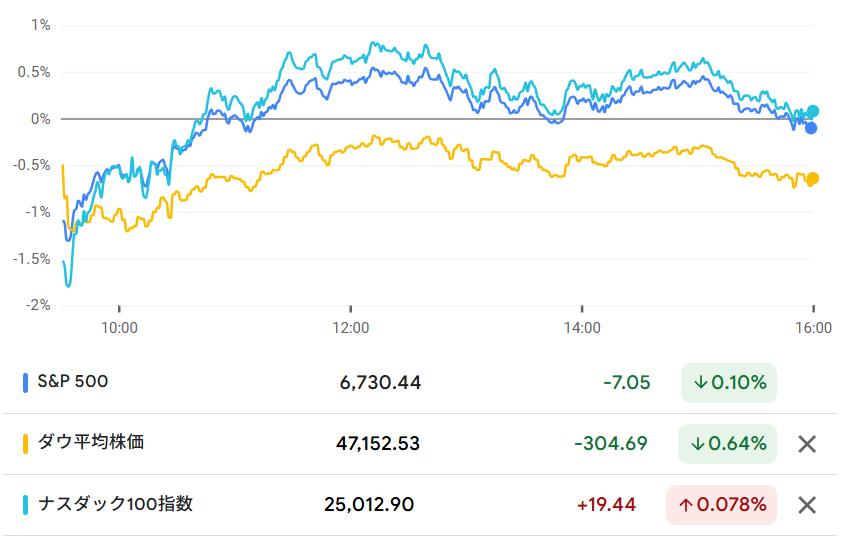Image resolution: width=850 pixels, height=537 pixels.
Task: Click the cyan Nasdaq endpoint dot on chart
Action: (813, 111)
